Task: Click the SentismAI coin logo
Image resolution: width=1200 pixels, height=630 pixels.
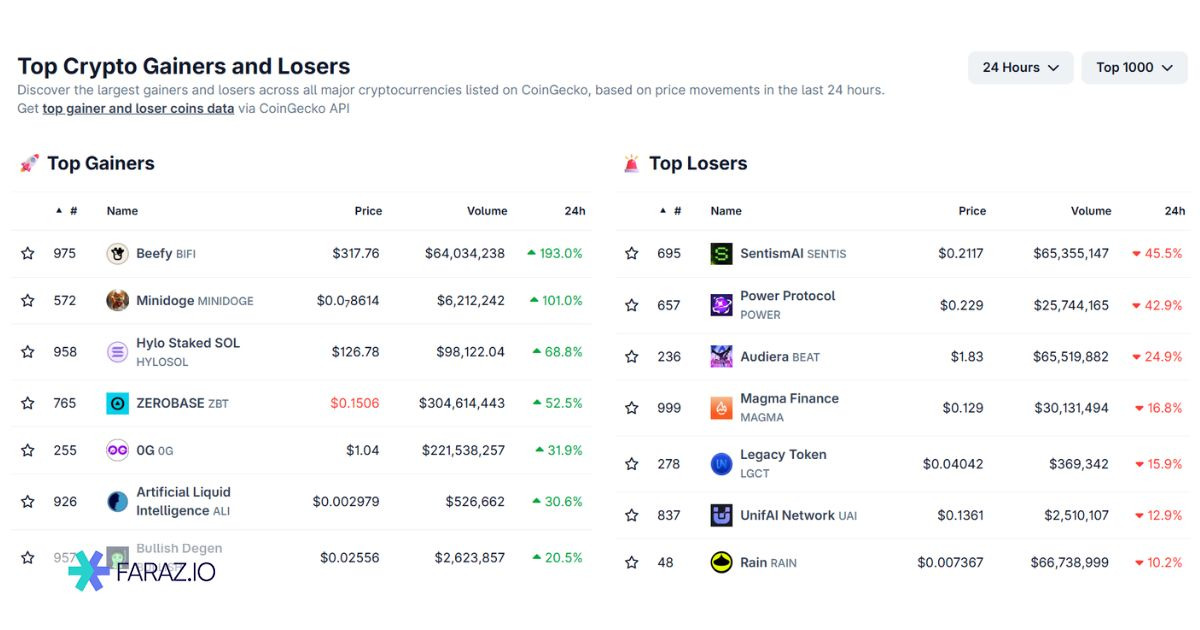Action: click(721, 253)
